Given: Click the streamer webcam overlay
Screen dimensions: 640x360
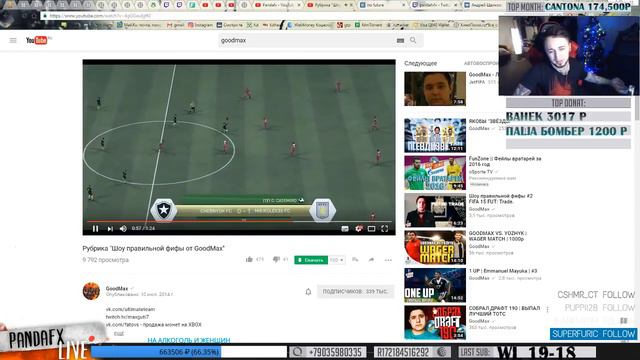Looking at the screenshot, I should pos(568,56).
